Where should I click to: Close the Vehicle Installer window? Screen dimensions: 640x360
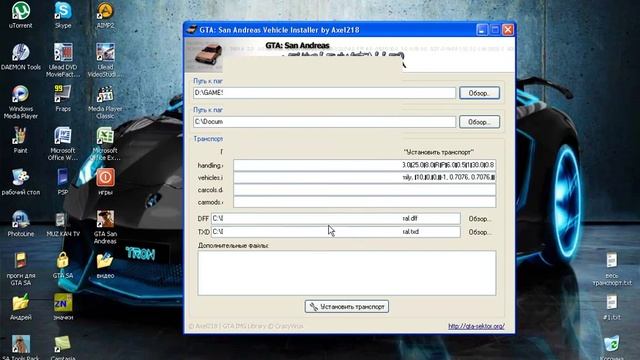(508, 30)
